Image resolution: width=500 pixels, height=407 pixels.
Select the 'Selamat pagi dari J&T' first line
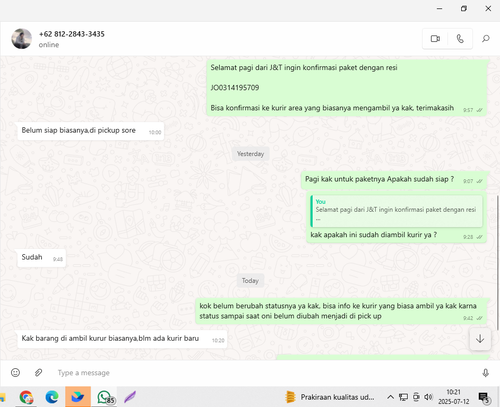pyautogui.click(x=304, y=68)
